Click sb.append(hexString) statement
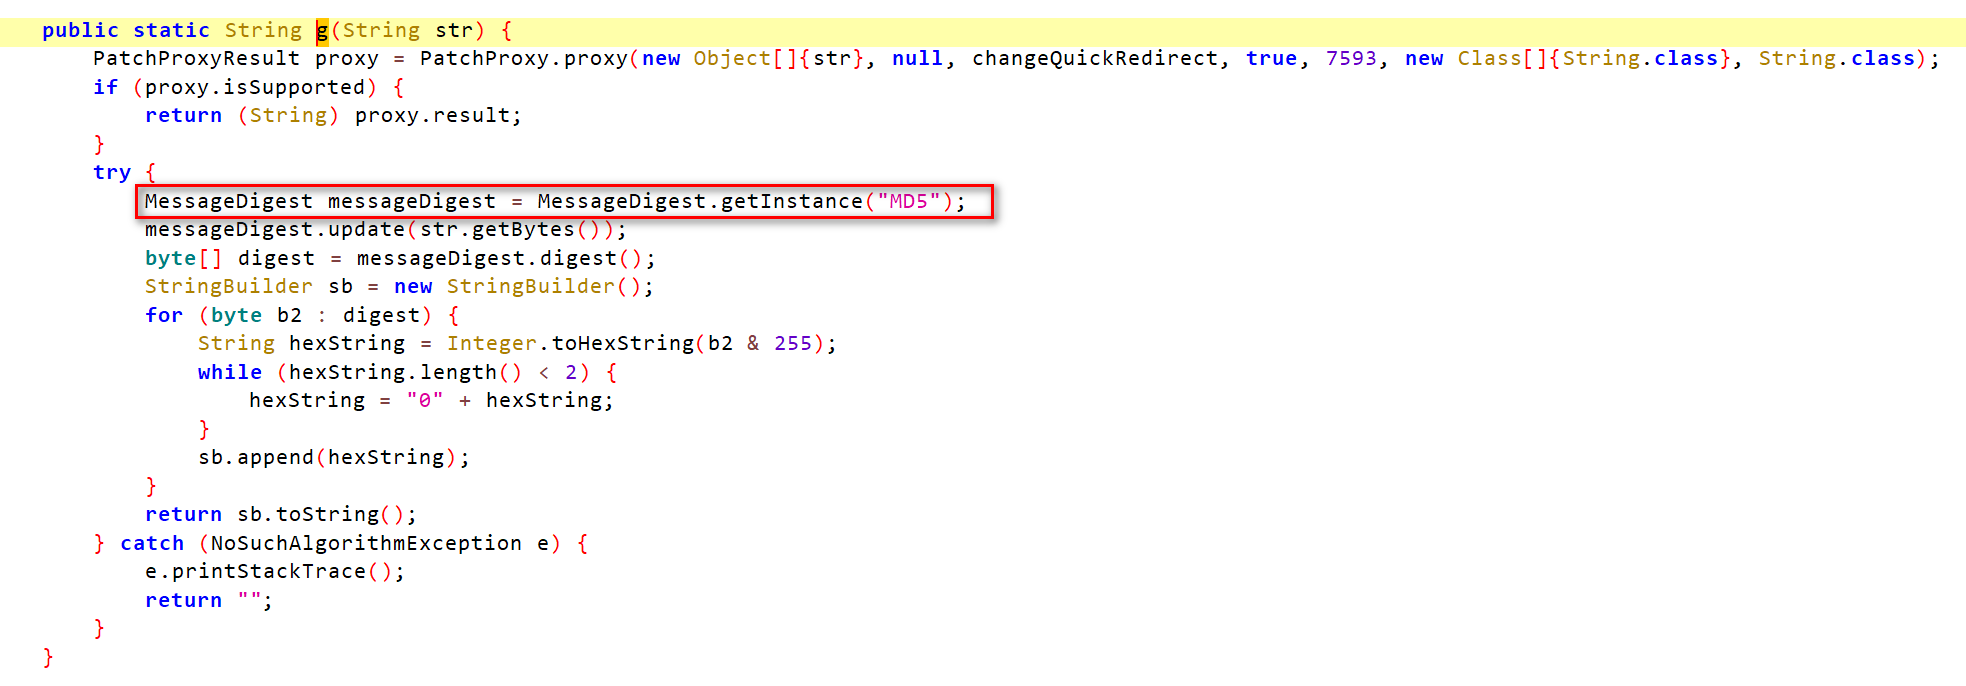This screenshot has height=686, width=1966. pyautogui.click(x=334, y=458)
